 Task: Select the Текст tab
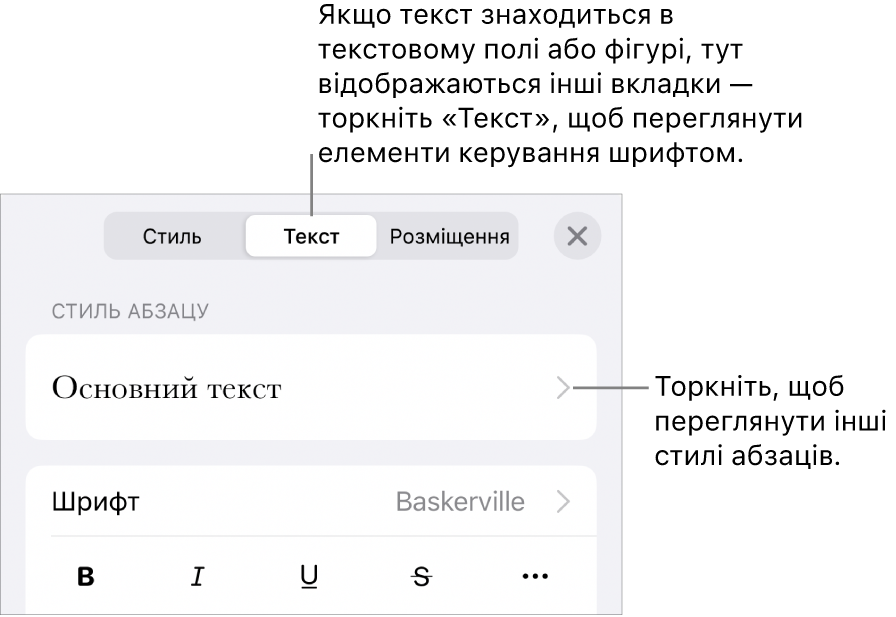[x=311, y=236]
